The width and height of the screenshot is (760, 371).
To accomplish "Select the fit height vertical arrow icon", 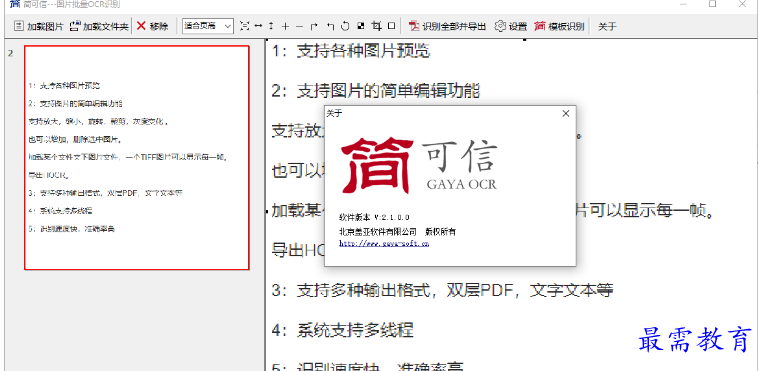I will click(x=271, y=26).
